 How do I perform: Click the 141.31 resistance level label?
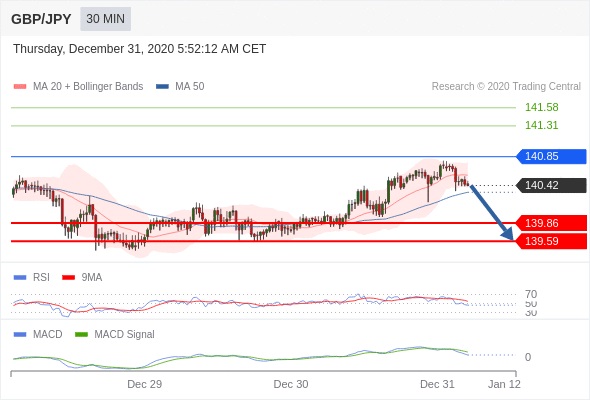tap(541, 125)
